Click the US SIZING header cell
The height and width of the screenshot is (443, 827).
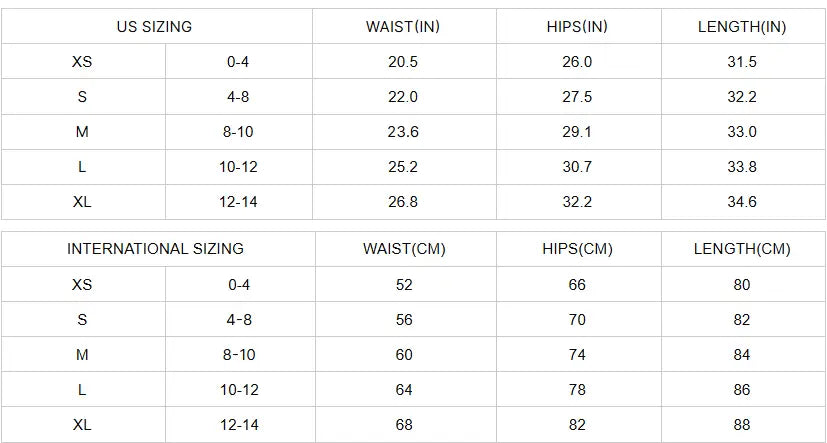[x=154, y=27]
